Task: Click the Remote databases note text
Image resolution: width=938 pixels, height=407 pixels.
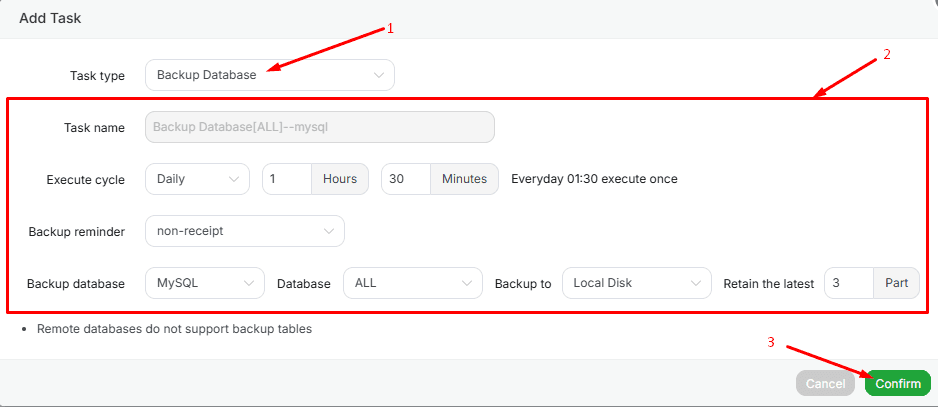Action: tap(174, 328)
